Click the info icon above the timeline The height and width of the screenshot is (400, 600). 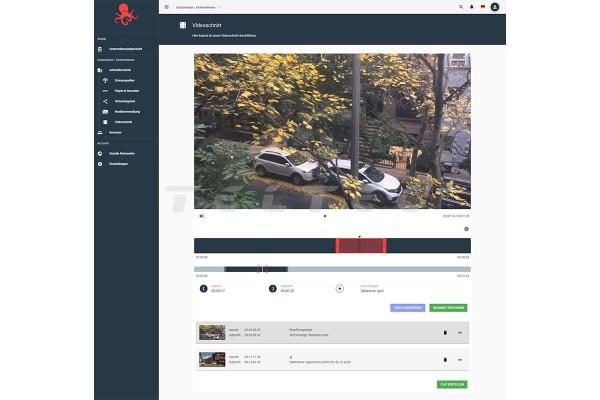[466, 229]
